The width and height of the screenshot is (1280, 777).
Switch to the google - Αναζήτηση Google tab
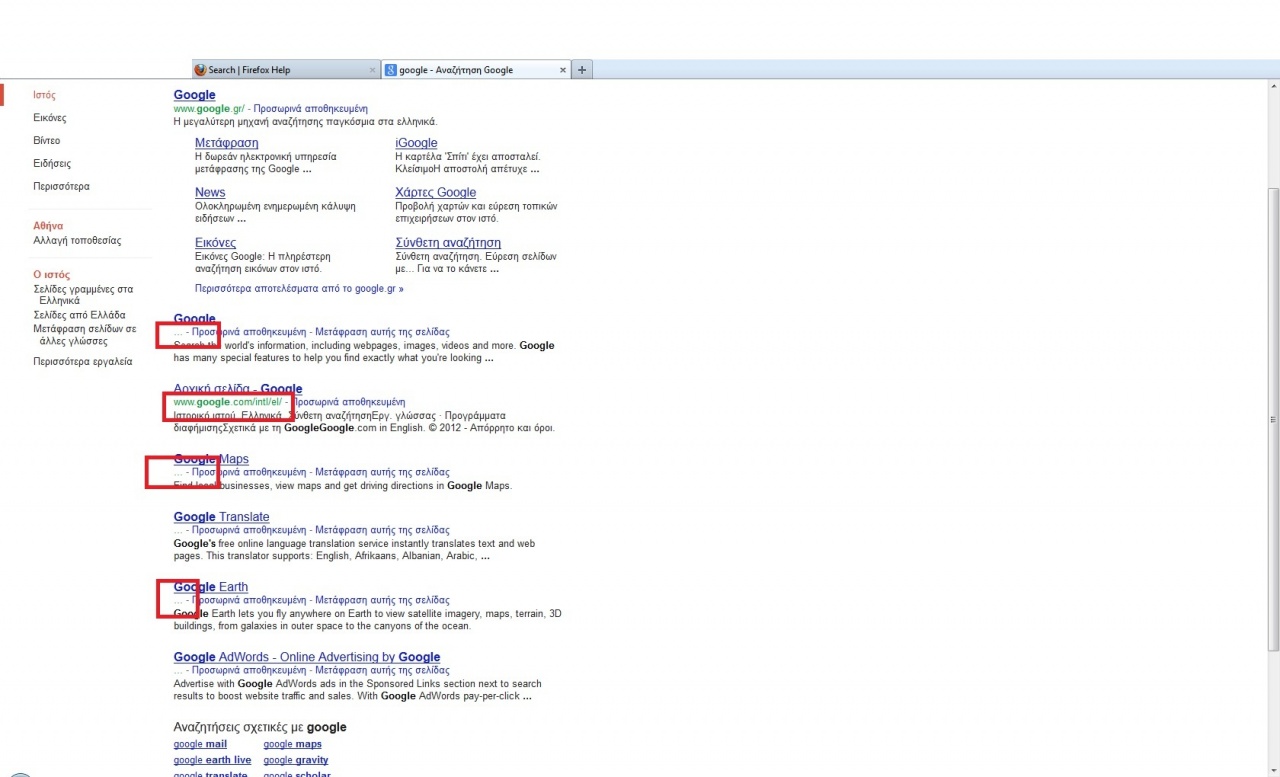[x=476, y=70]
